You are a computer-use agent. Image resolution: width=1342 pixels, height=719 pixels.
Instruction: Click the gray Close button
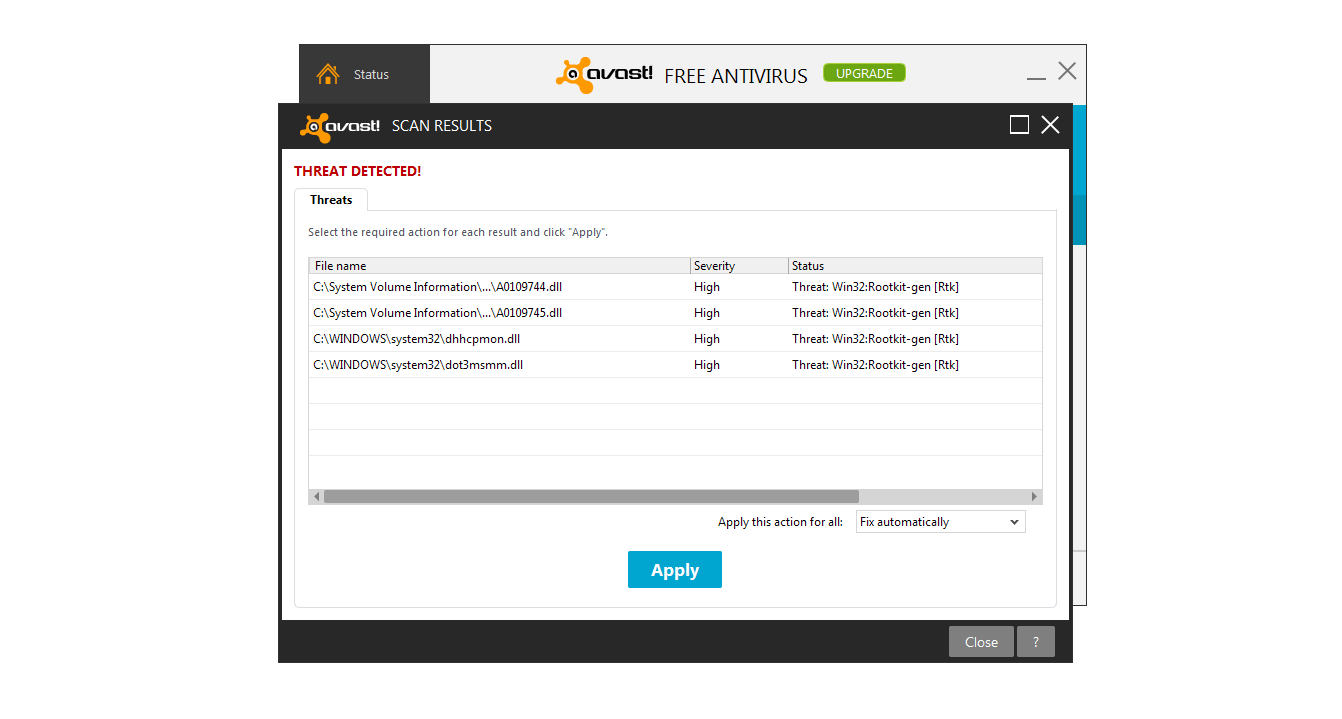(981, 642)
